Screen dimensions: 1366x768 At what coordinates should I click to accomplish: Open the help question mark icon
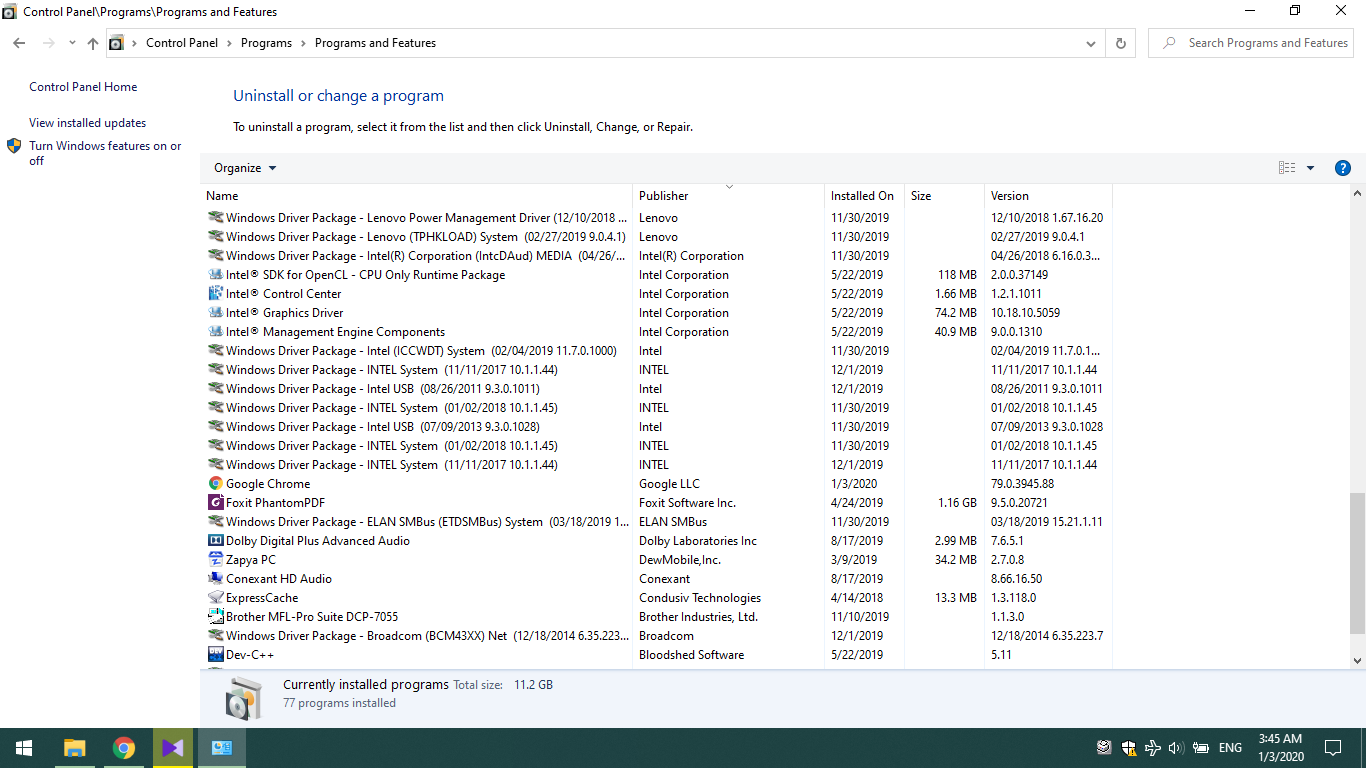click(1343, 168)
